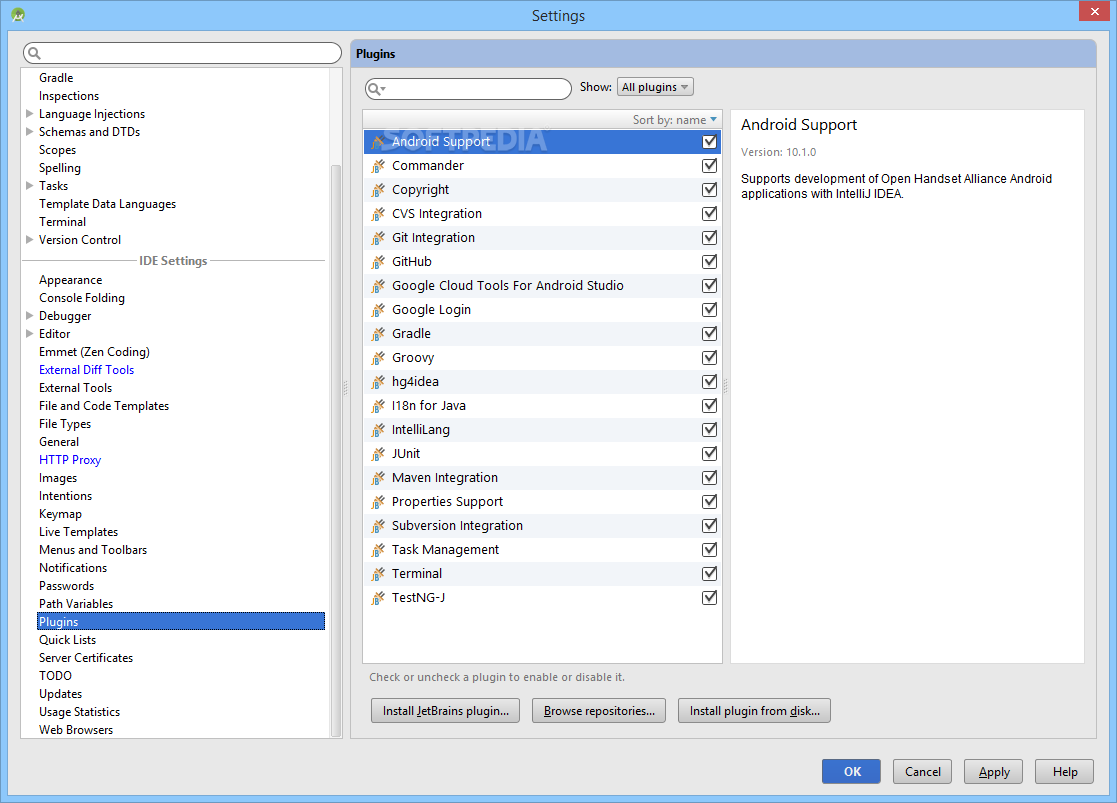
Task: Click the Android Studio logo in title bar
Action: [x=18, y=15]
